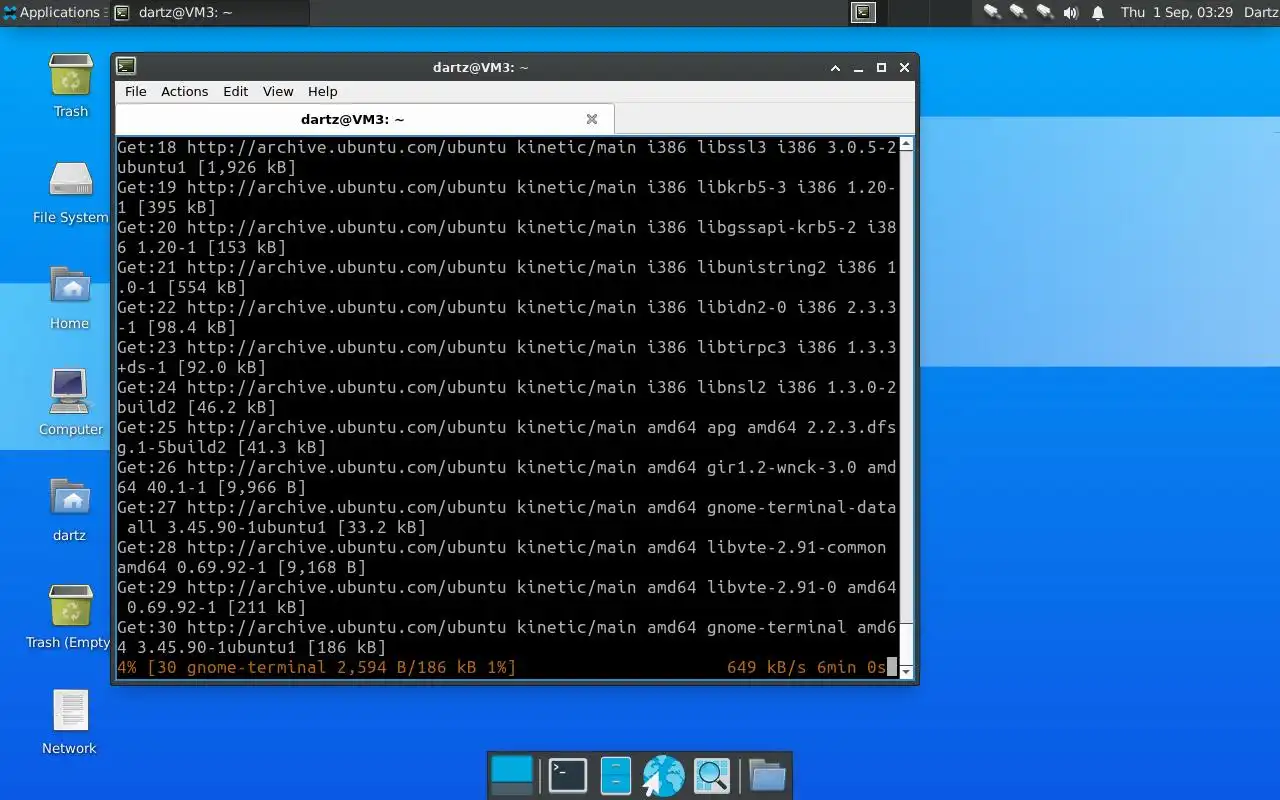The width and height of the screenshot is (1280, 800).
Task: Open the File System desktop icon
Action: coord(70,181)
